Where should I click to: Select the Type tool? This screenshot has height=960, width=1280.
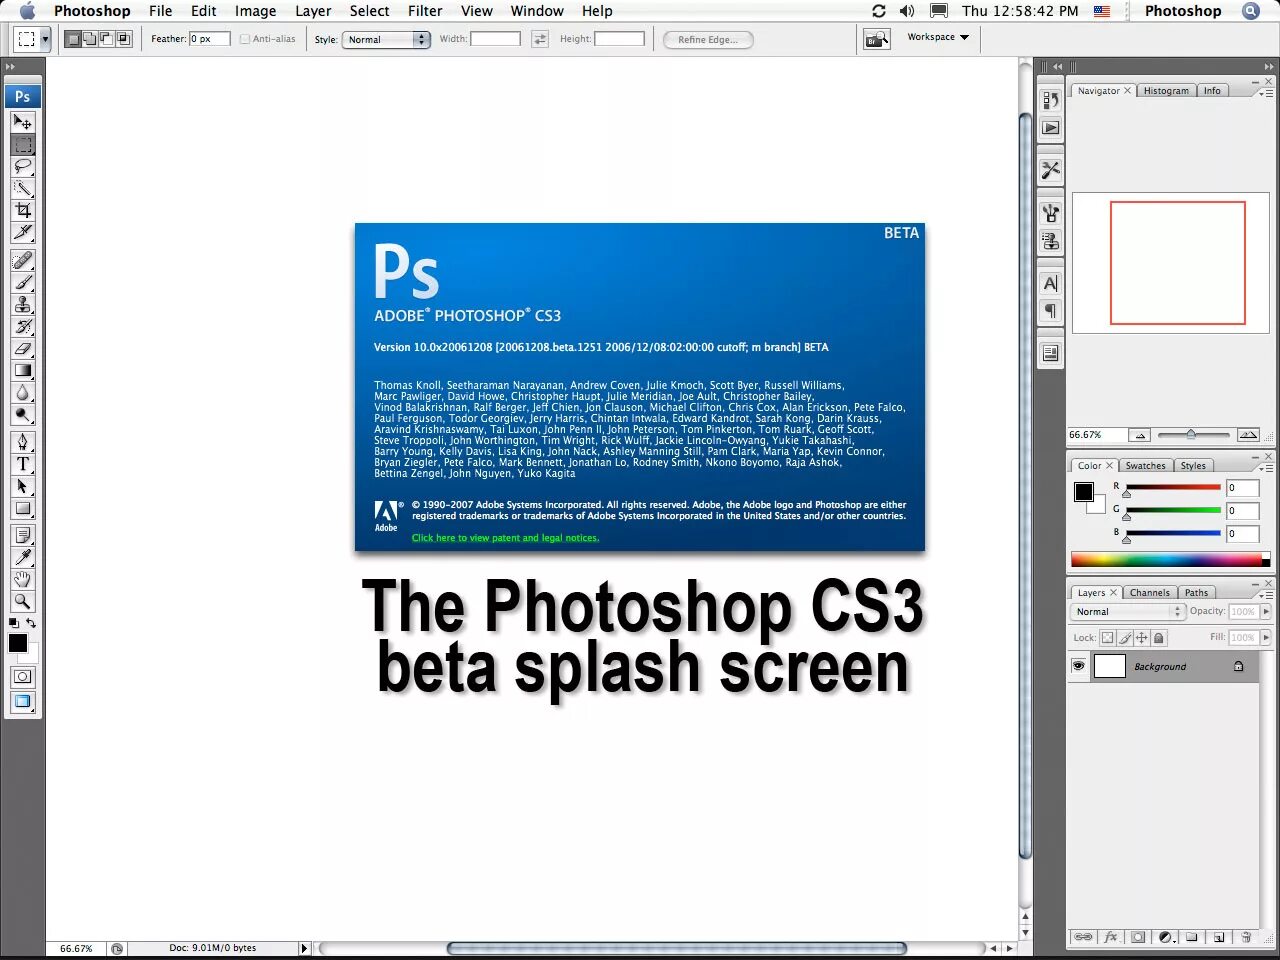pos(22,464)
